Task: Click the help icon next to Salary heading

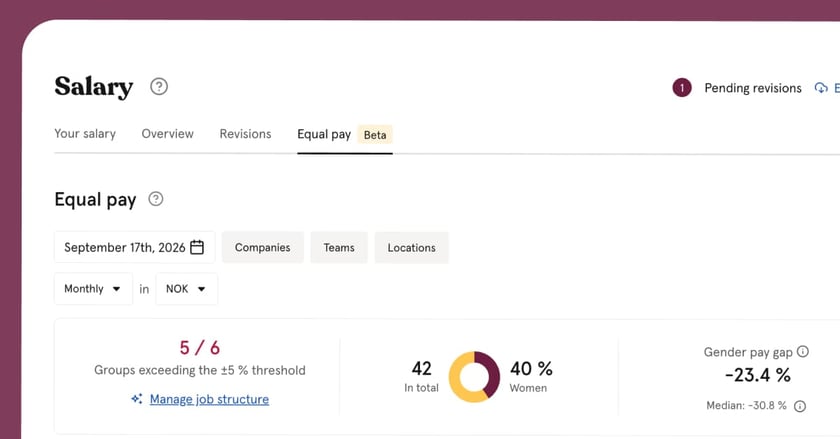Action: click(159, 86)
